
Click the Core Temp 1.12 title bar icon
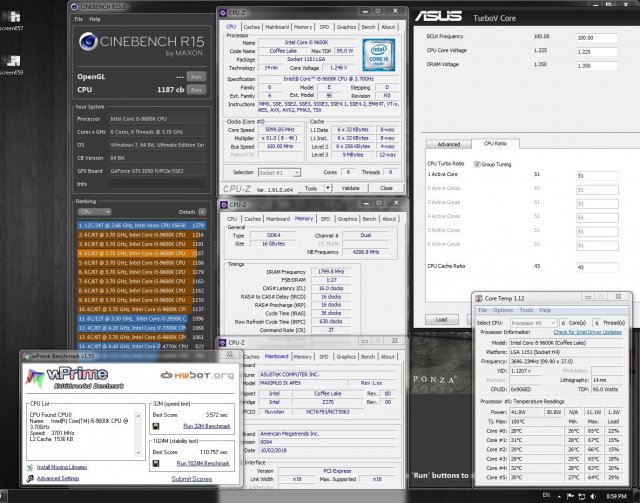point(479,298)
